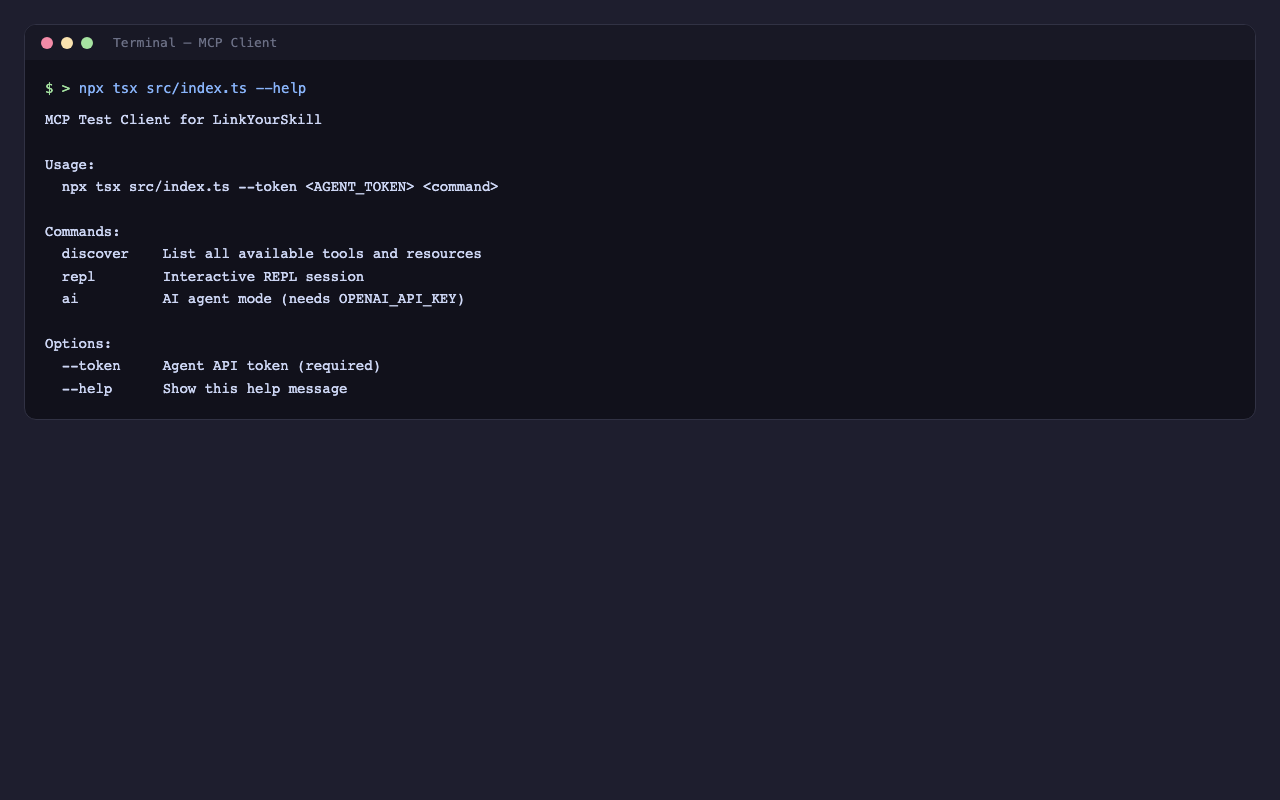Click the 'Terminal — MCP Client' window title
This screenshot has height=800, width=1280.
click(x=195, y=43)
